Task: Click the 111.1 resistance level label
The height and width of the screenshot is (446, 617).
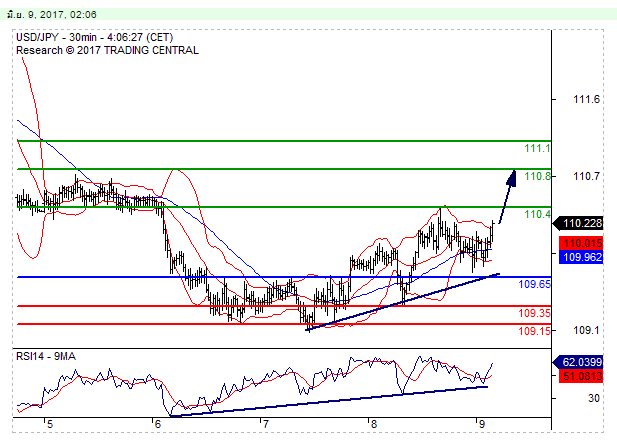Action: 537,148
